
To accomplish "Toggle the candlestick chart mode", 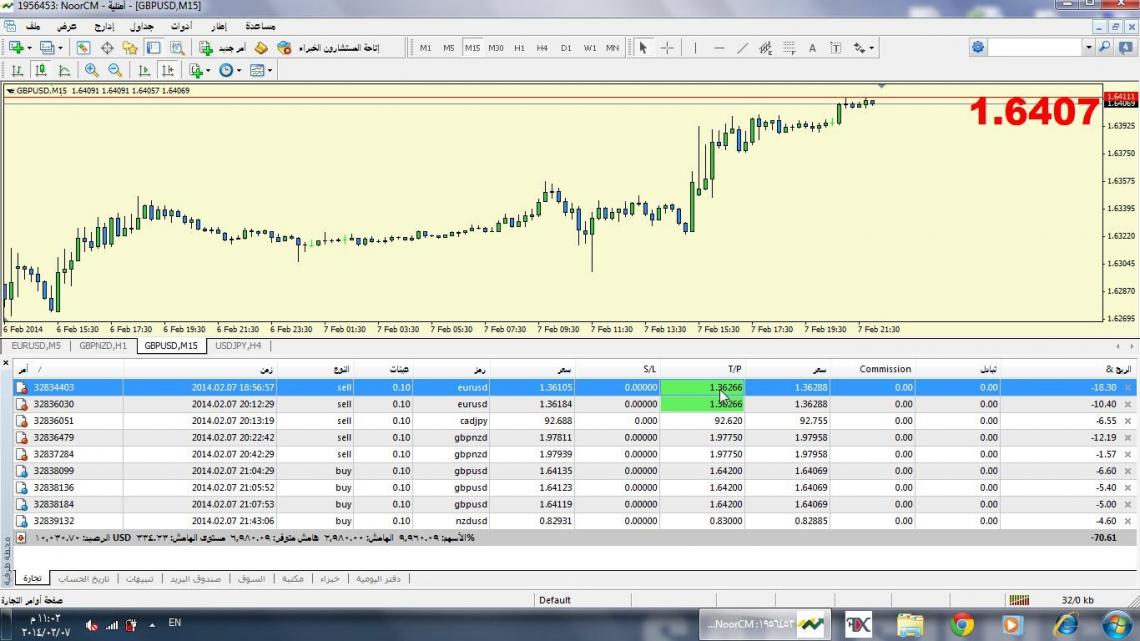I will pos(41,70).
